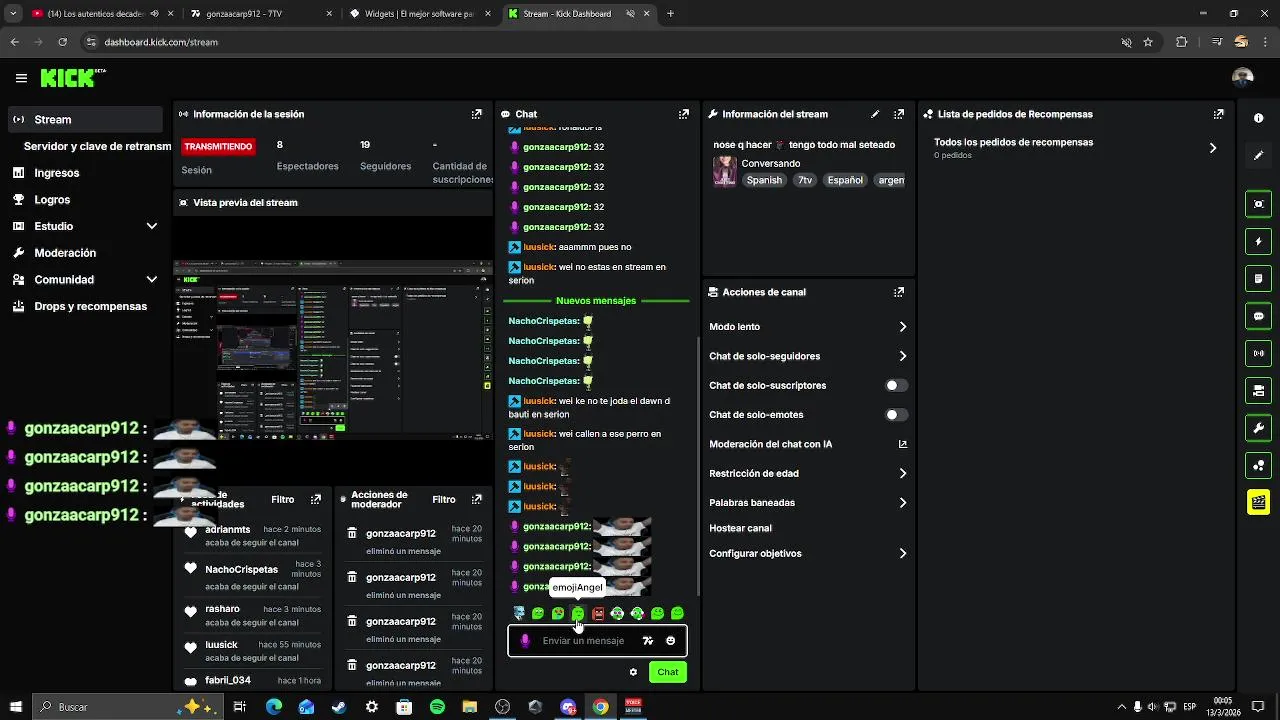Expand the Estudio sidebar section
The height and width of the screenshot is (720, 1280).
coord(152,226)
